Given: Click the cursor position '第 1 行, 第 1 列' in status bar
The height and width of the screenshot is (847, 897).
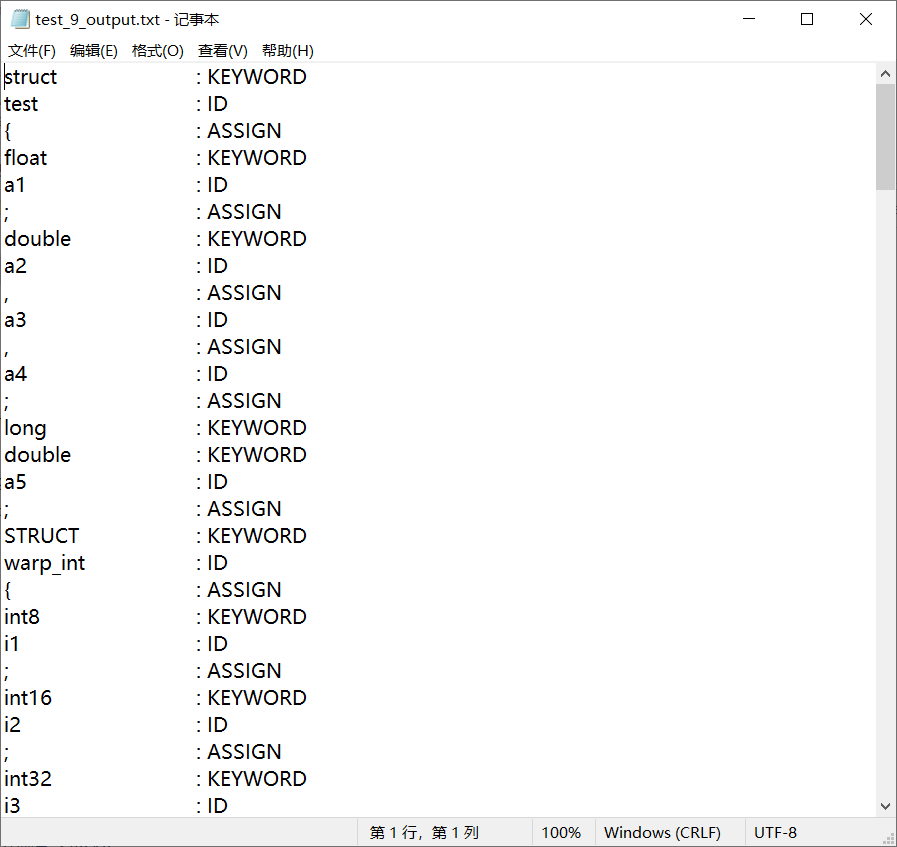Looking at the screenshot, I should point(424,833).
